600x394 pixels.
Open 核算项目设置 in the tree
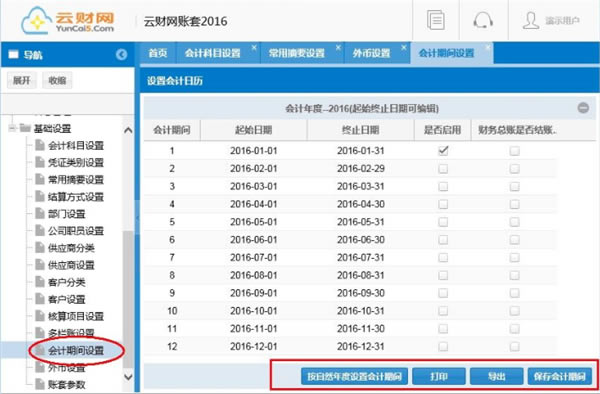tap(76, 316)
